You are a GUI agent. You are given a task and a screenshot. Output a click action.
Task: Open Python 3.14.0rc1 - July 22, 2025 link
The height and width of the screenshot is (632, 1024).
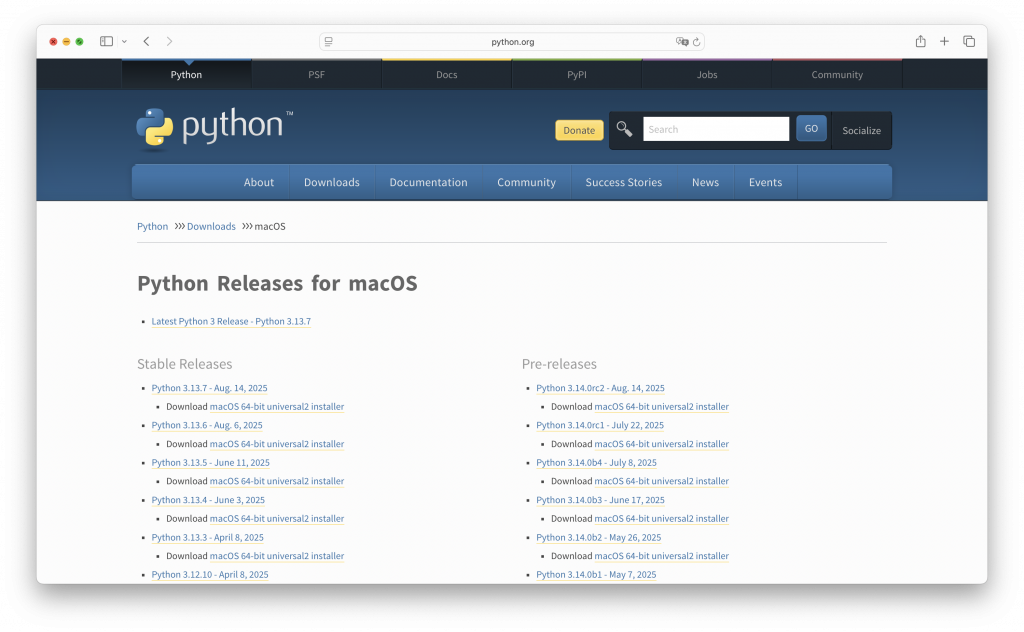click(x=600, y=425)
